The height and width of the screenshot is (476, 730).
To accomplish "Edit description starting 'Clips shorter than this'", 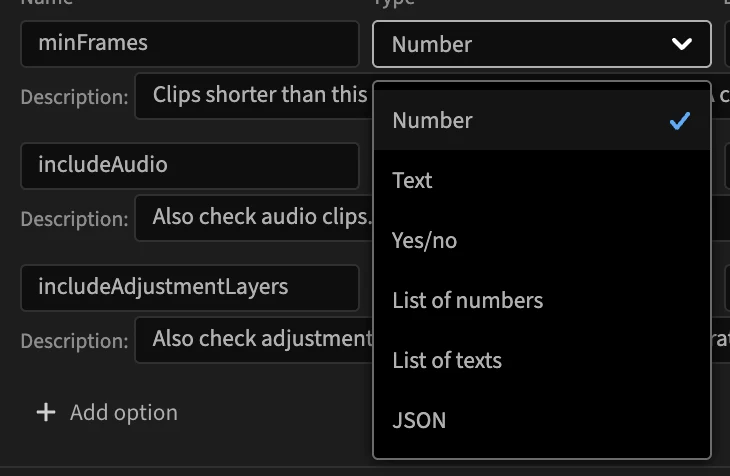I will pos(254,95).
